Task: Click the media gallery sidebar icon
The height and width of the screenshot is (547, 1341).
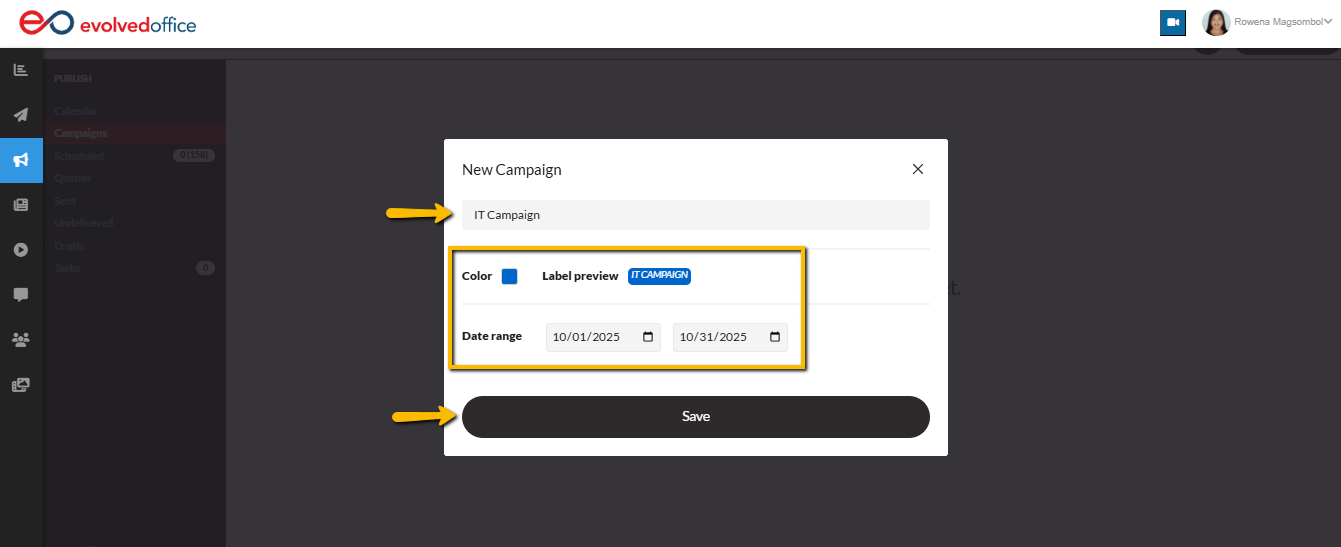Action: pyautogui.click(x=20, y=385)
